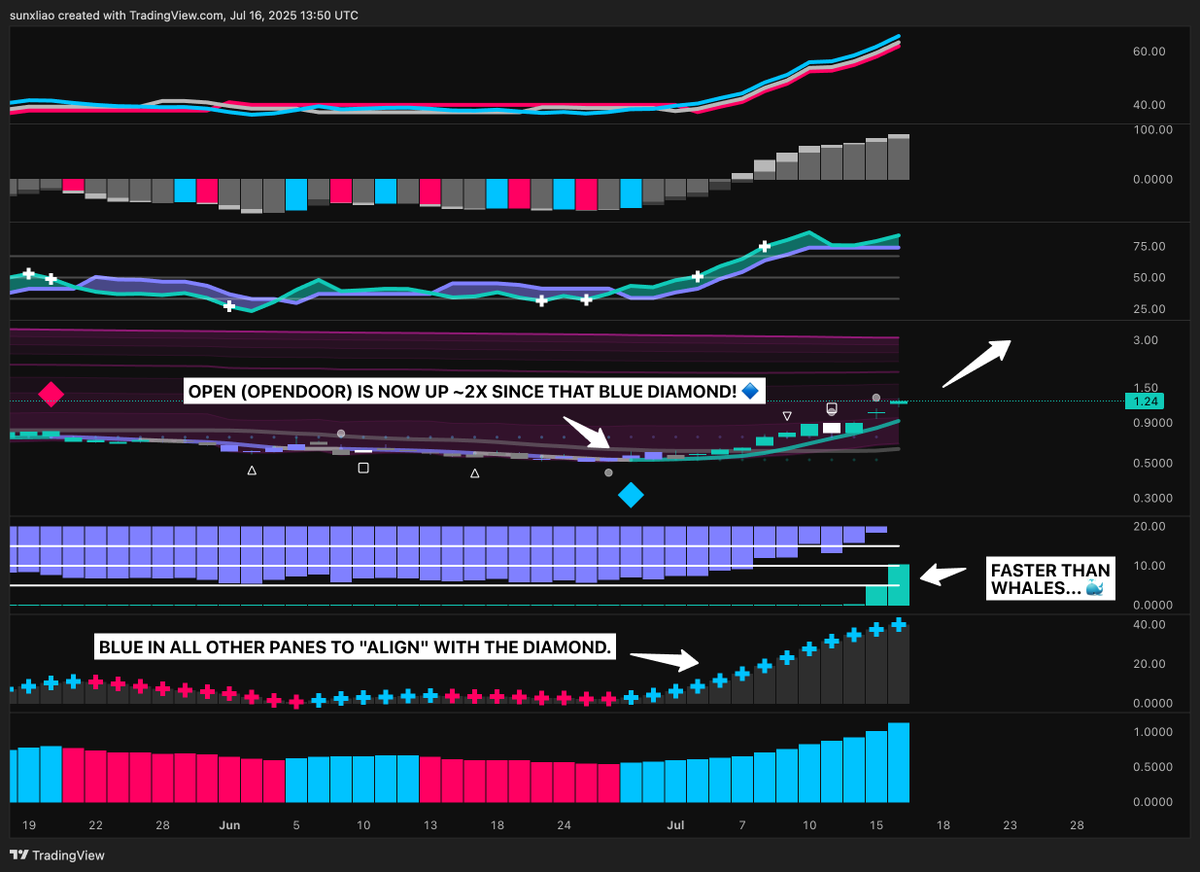Click the blue diamond signal marker

[631, 494]
